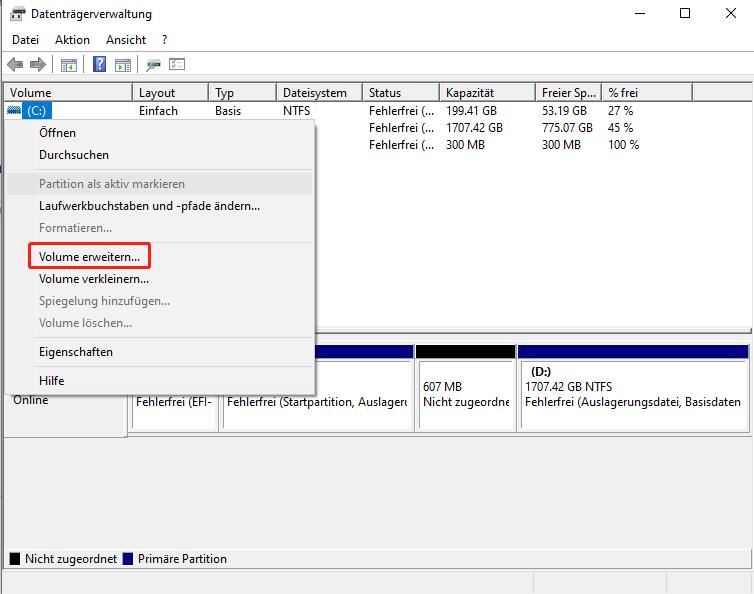This screenshot has height=594, width=754.
Task: Open the Datei menu
Action: (25, 39)
